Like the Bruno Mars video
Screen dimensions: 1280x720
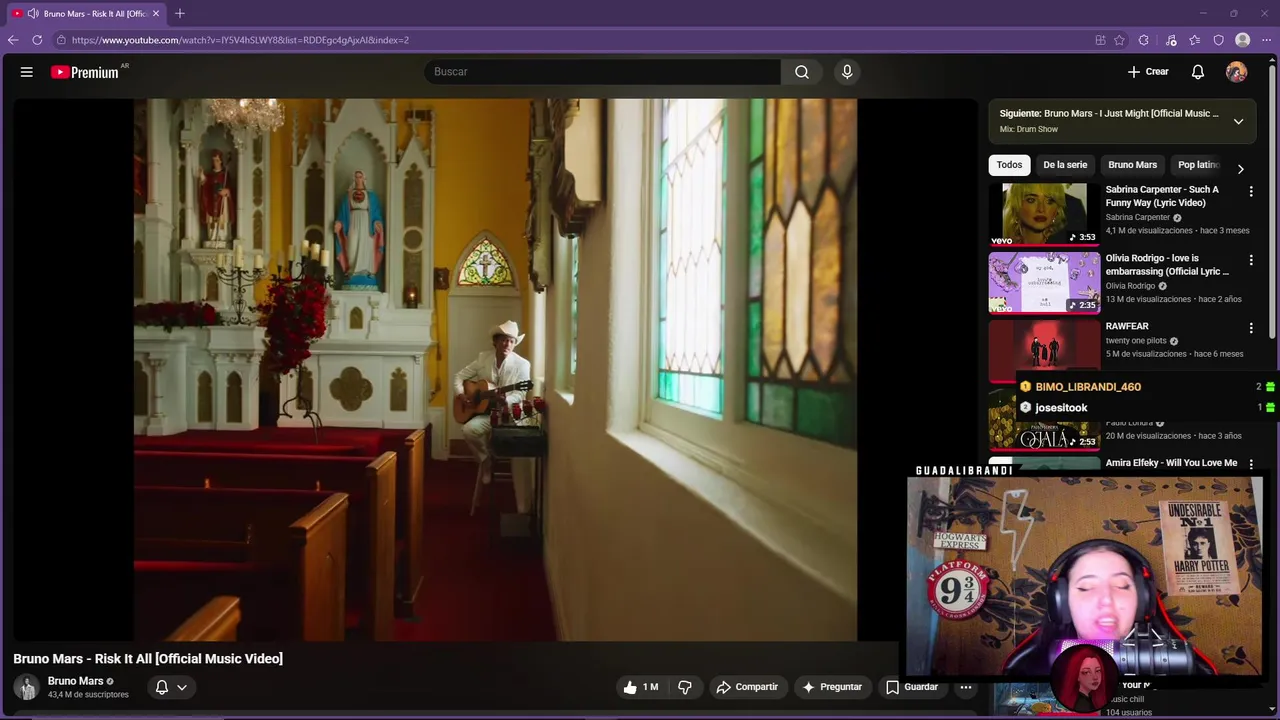pyautogui.click(x=640, y=687)
